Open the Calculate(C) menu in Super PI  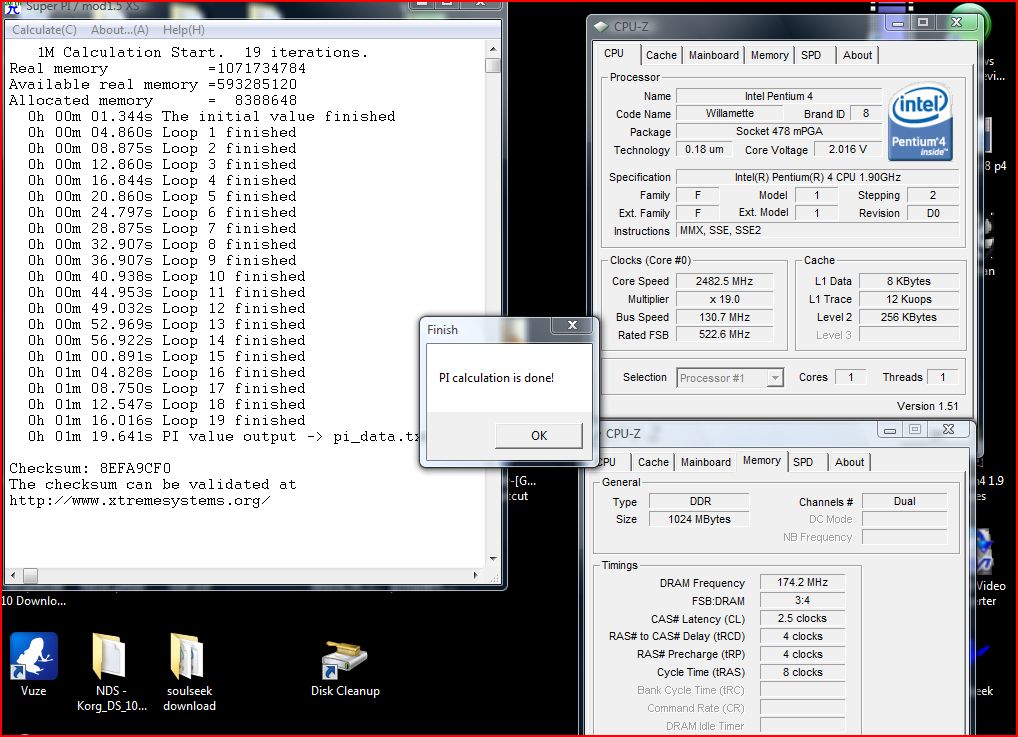point(44,30)
